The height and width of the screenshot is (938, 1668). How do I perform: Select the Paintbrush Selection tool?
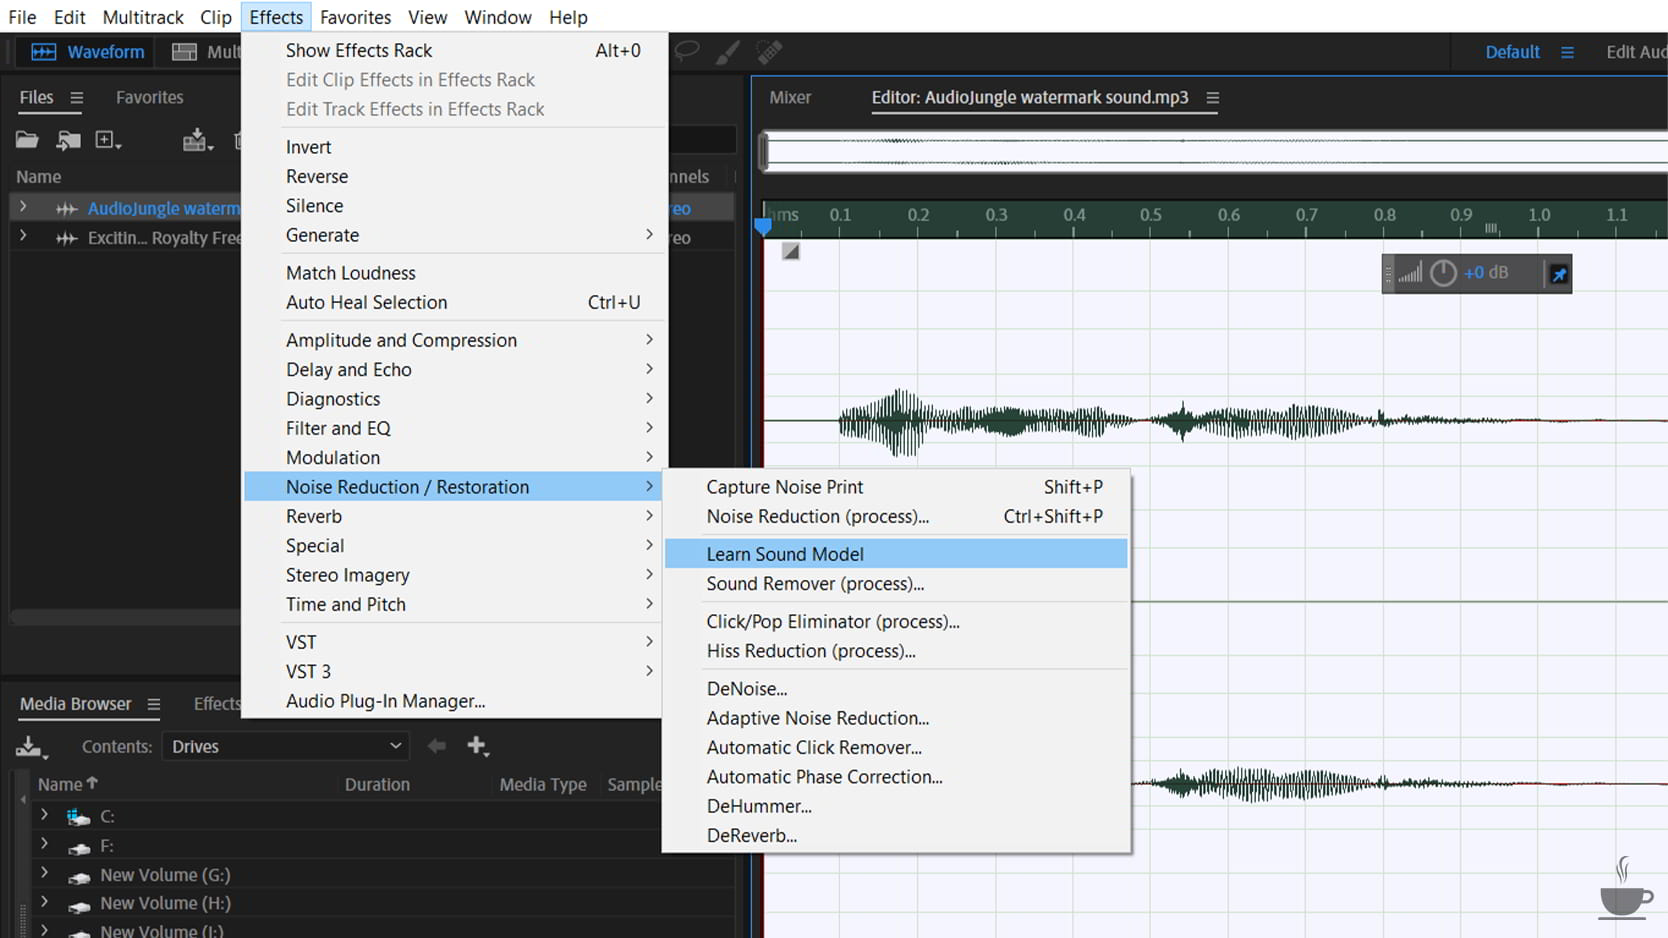(727, 52)
